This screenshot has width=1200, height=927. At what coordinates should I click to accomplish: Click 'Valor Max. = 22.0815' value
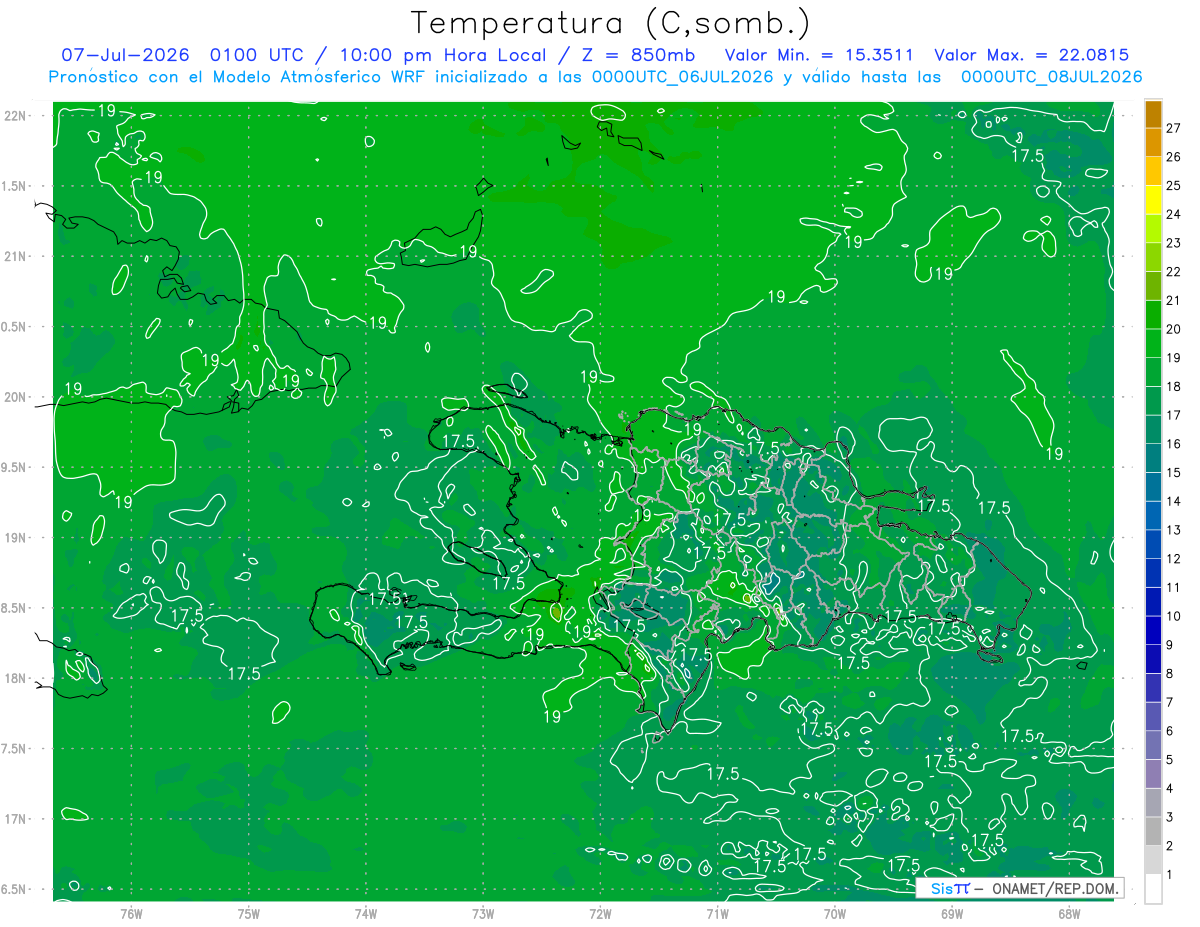(1032, 55)
